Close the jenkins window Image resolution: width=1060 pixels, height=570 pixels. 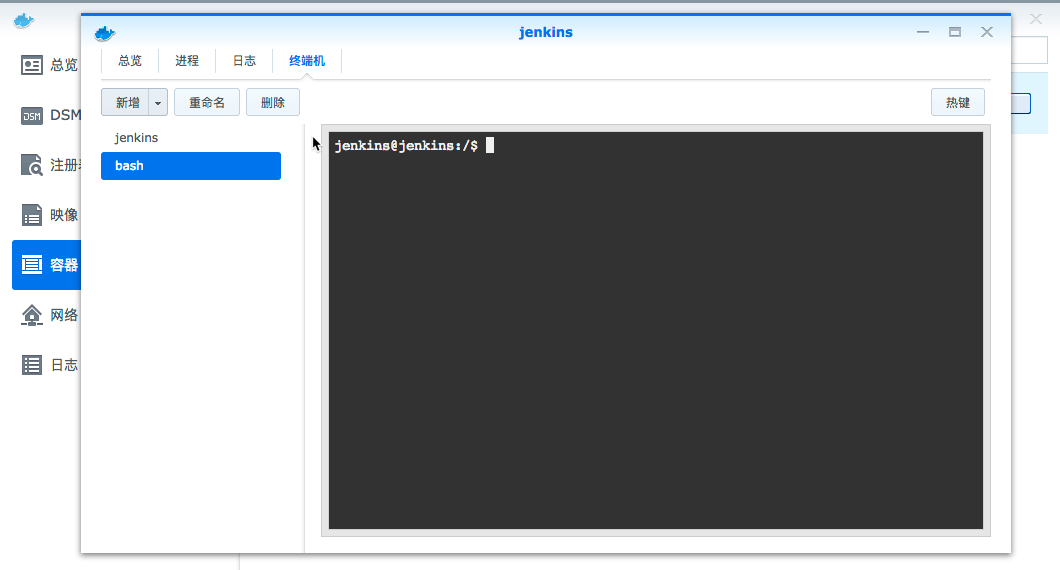pyautogui.click(x=987, y=32)
